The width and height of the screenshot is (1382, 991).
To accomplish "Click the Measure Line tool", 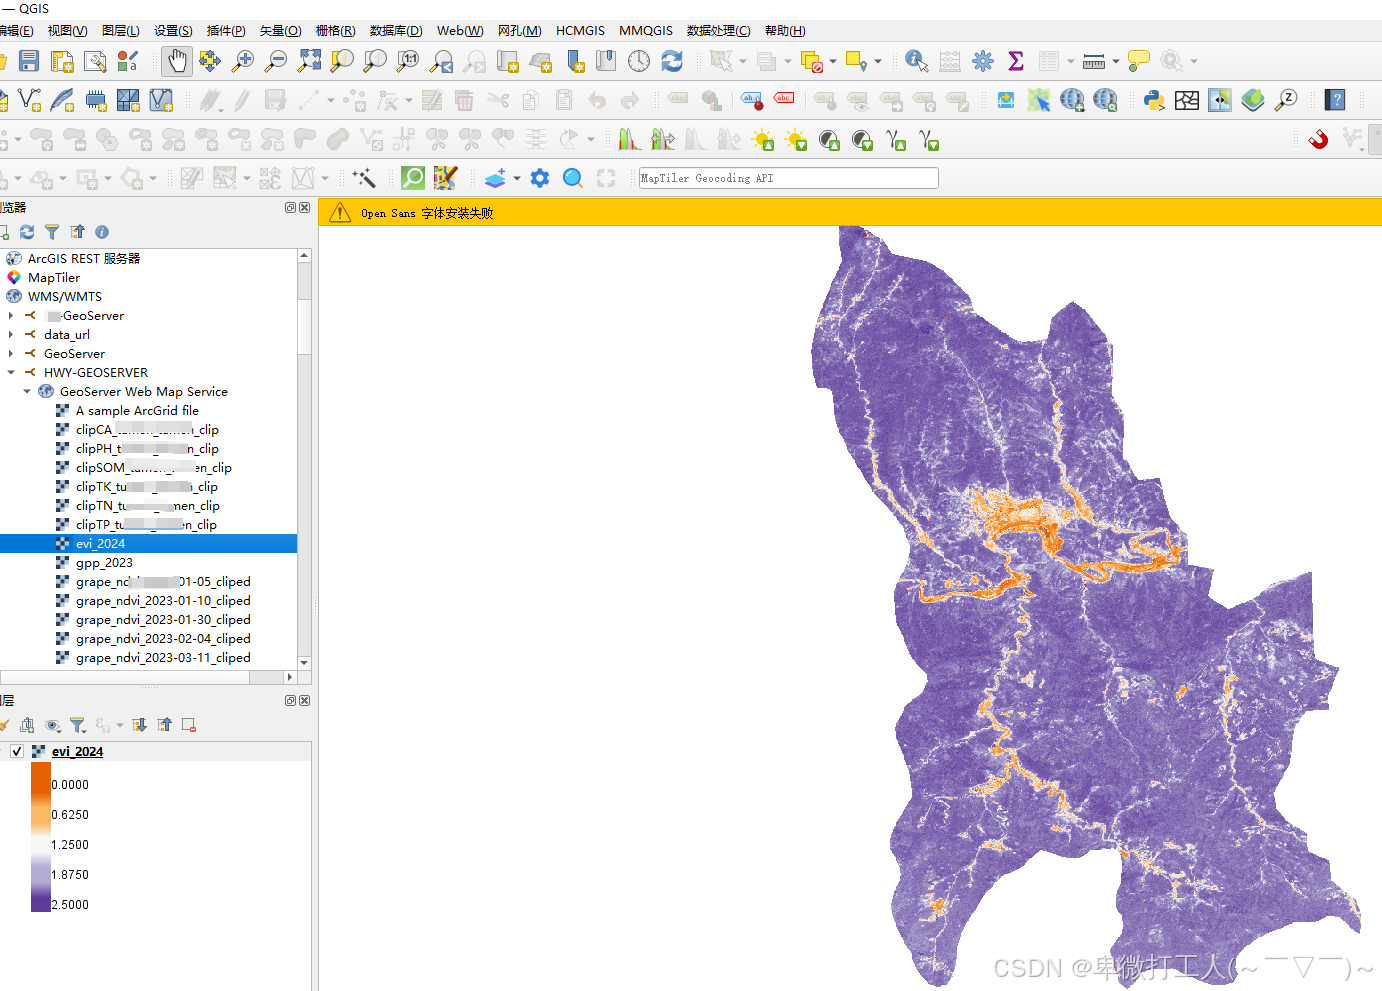I will [1092, 61].
